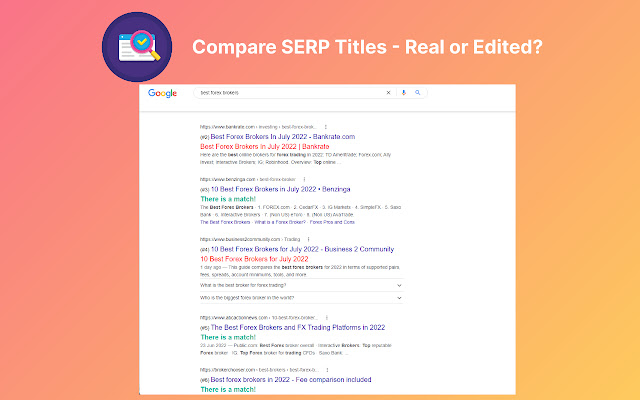Open three-dot menu for bankrate.com result
The width and height of the screenshot is (640, 400).
325,127
